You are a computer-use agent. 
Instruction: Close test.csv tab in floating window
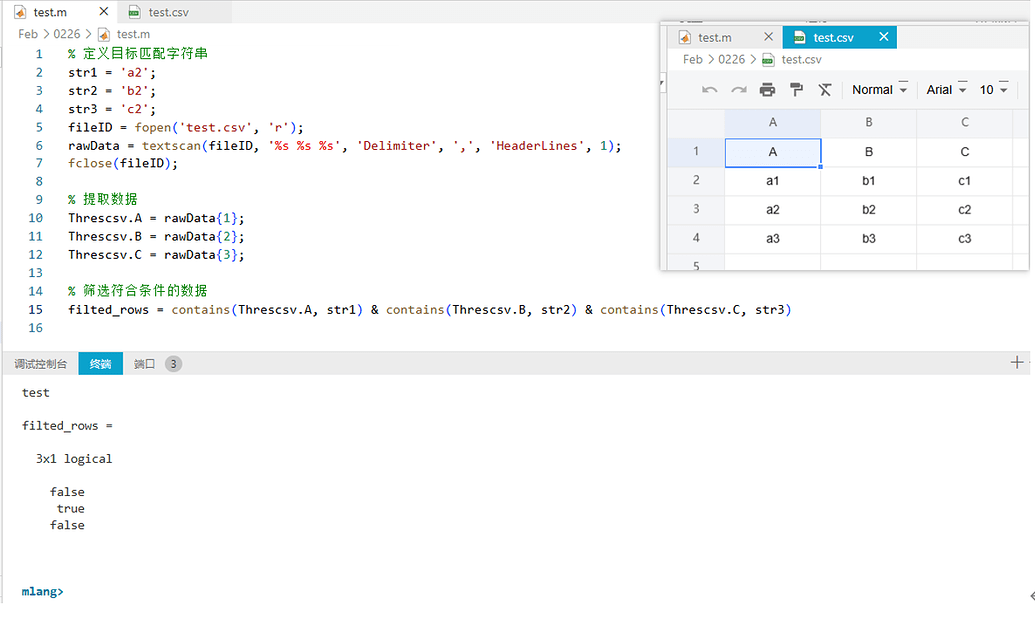(884, 37)
